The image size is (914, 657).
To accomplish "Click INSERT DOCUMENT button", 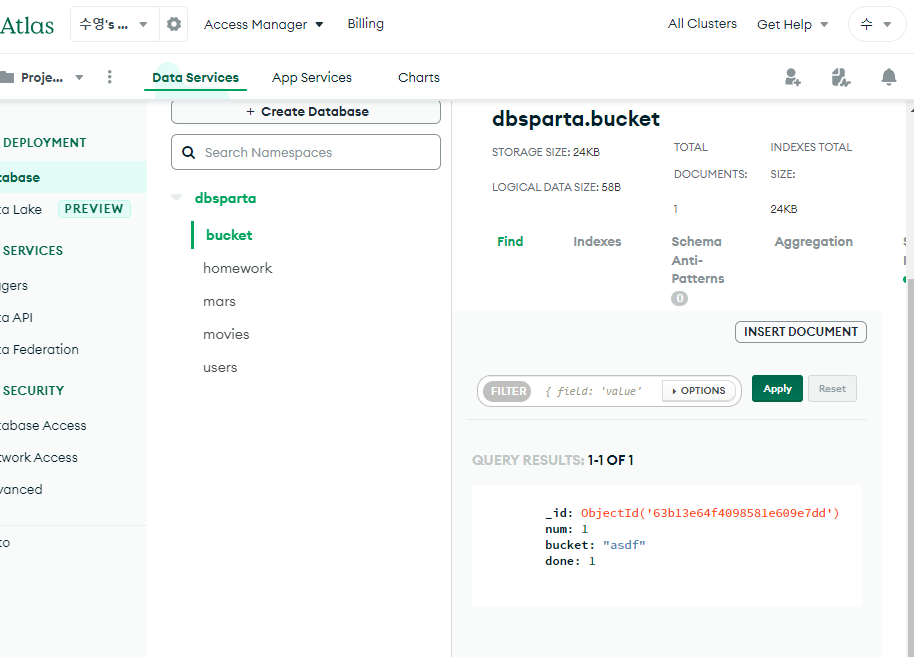I will click(x=800, y=332).
